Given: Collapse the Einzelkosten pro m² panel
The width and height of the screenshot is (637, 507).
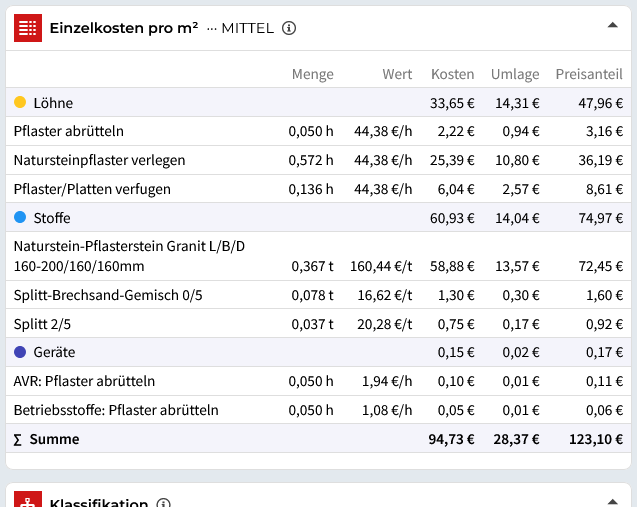Looking at the screenshot, I should point(612,27).
